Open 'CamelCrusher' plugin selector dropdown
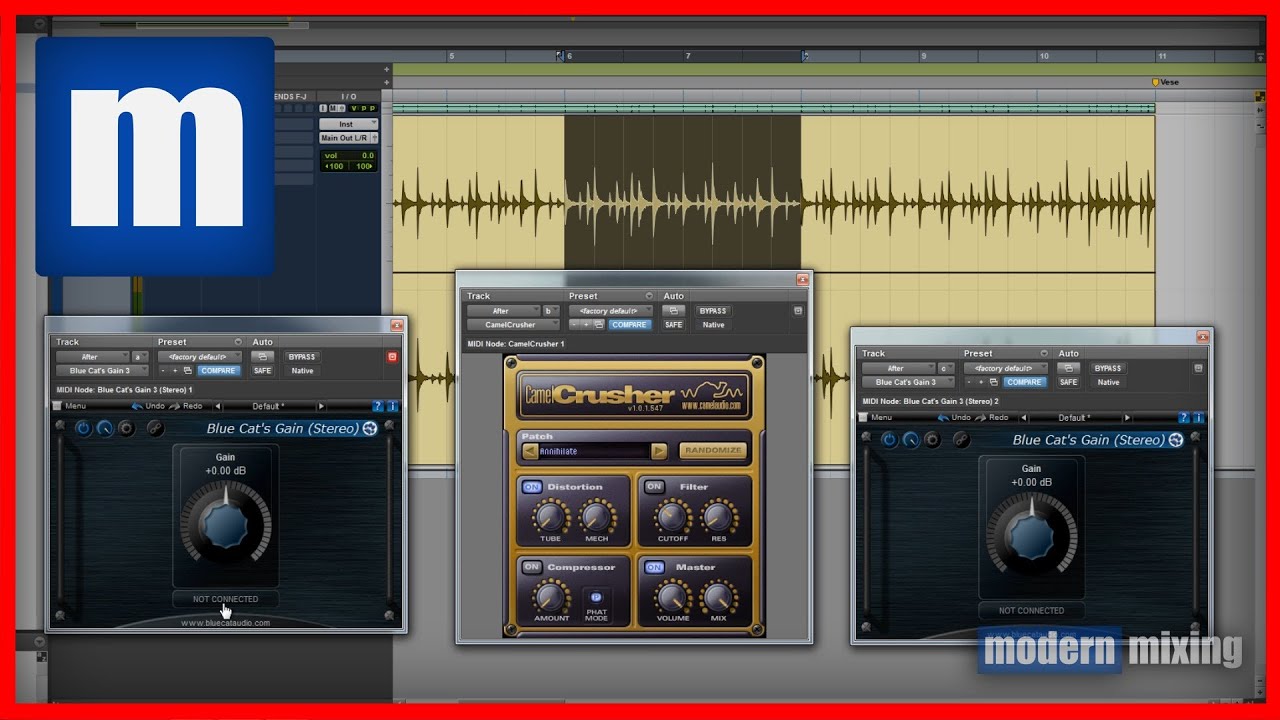 tap(513, 324)
